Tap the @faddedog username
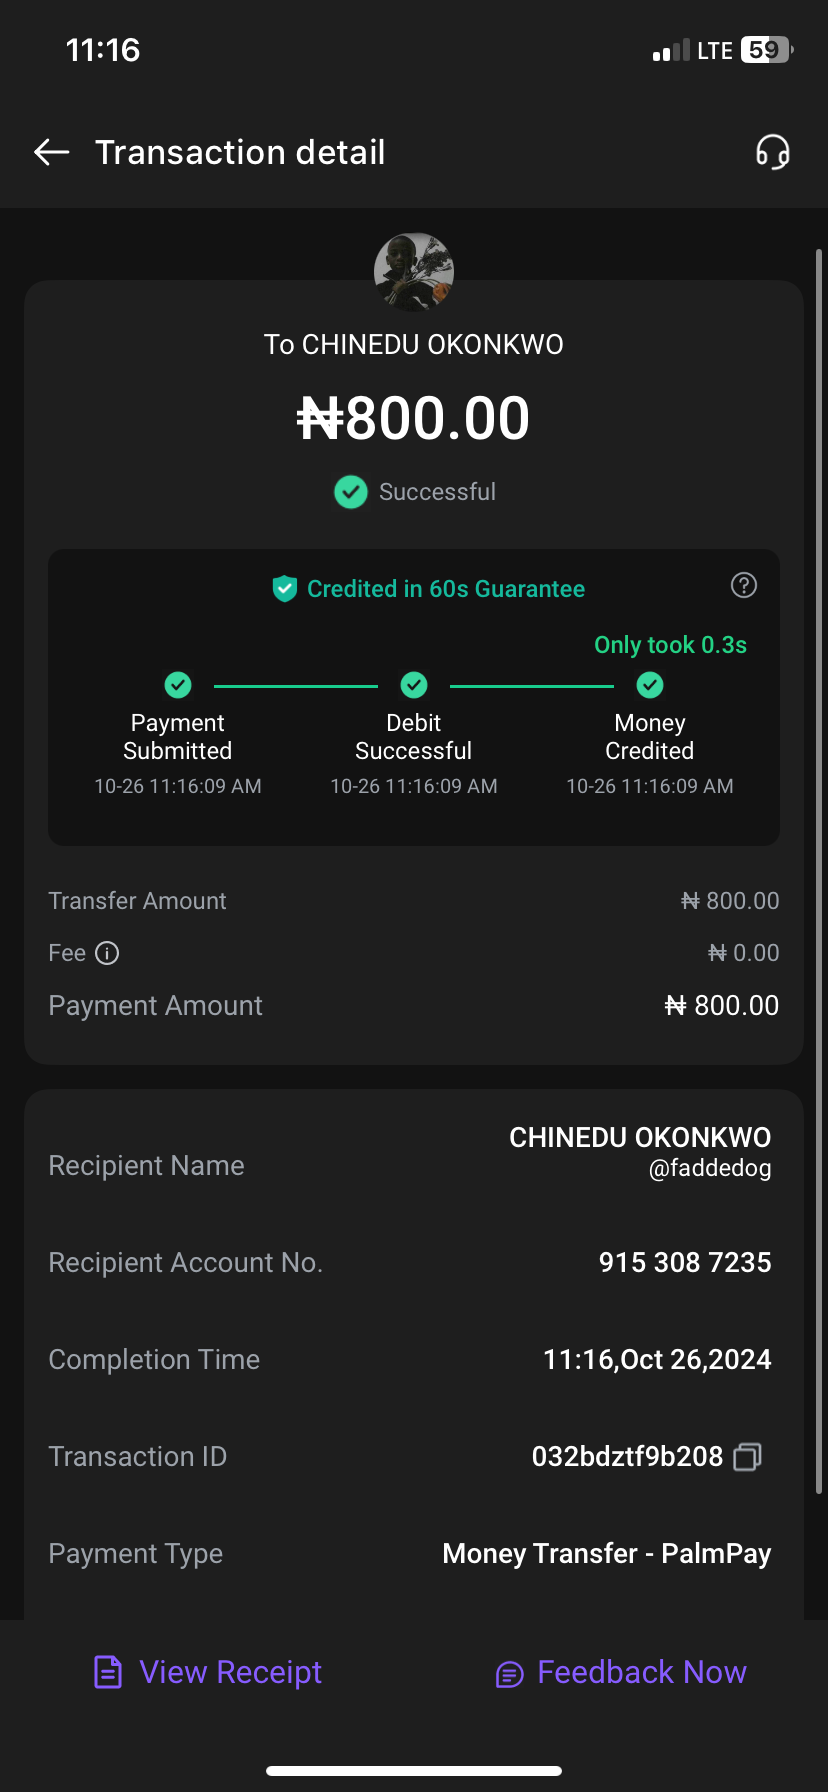 710,1168
